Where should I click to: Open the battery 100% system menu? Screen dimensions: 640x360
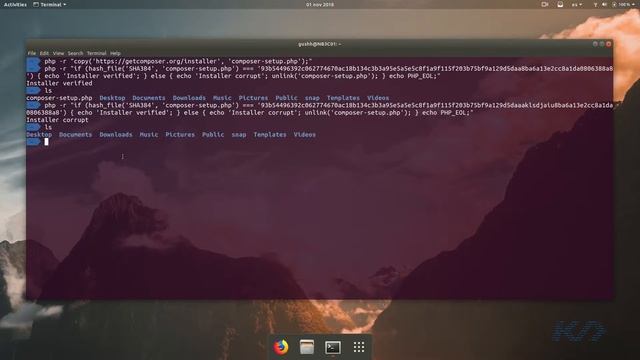(x=624, y=4)
